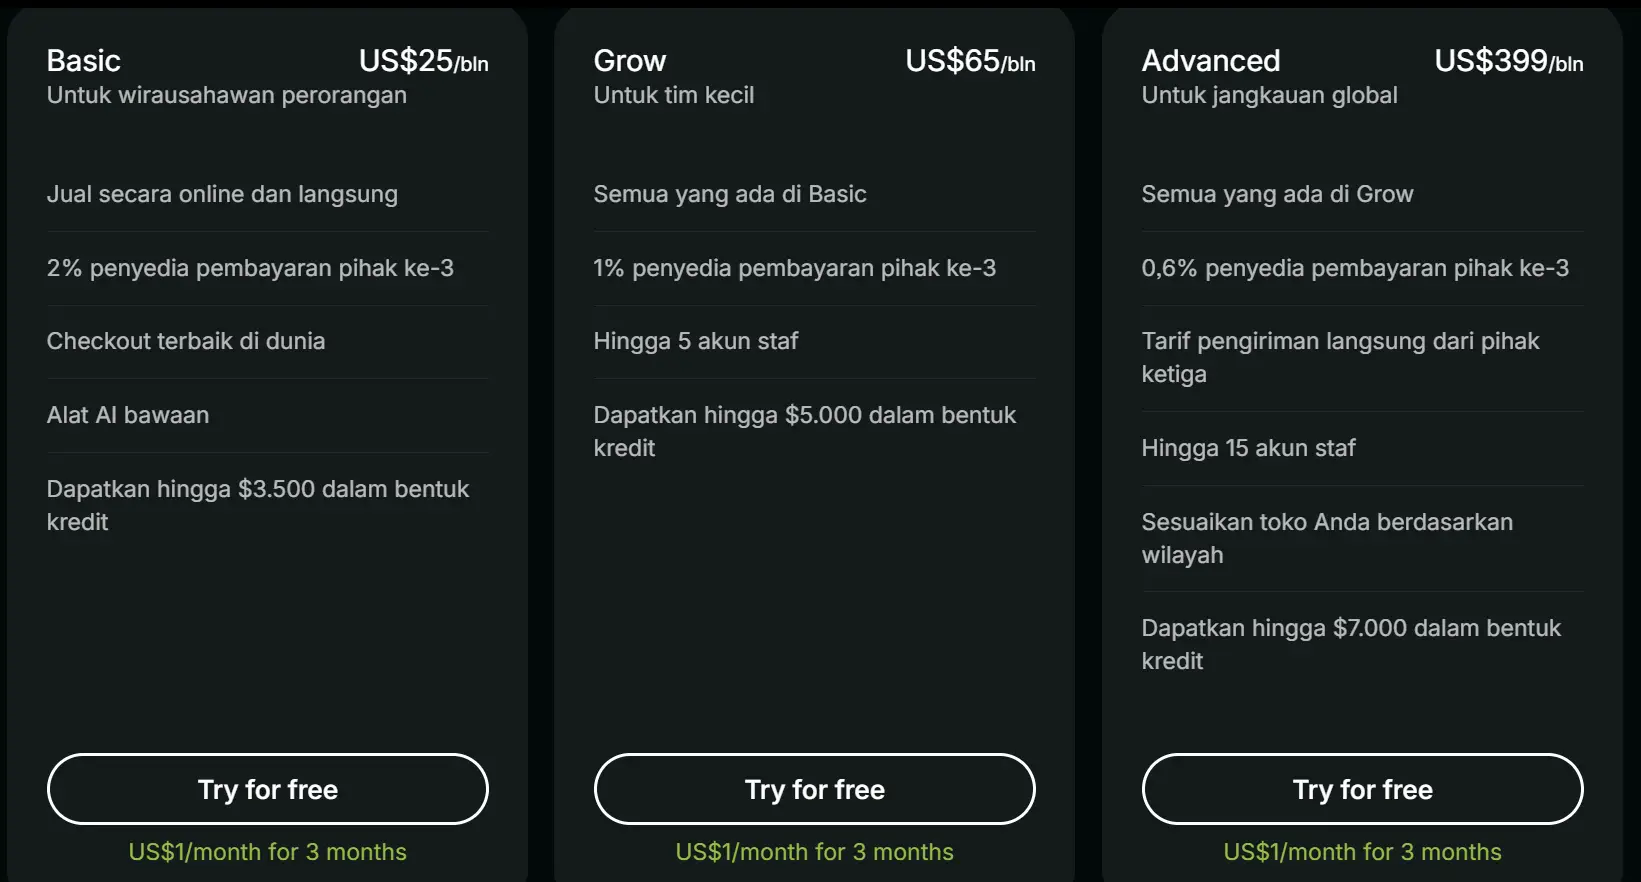Click US$1/month offer below Grow button

point(814,852)
